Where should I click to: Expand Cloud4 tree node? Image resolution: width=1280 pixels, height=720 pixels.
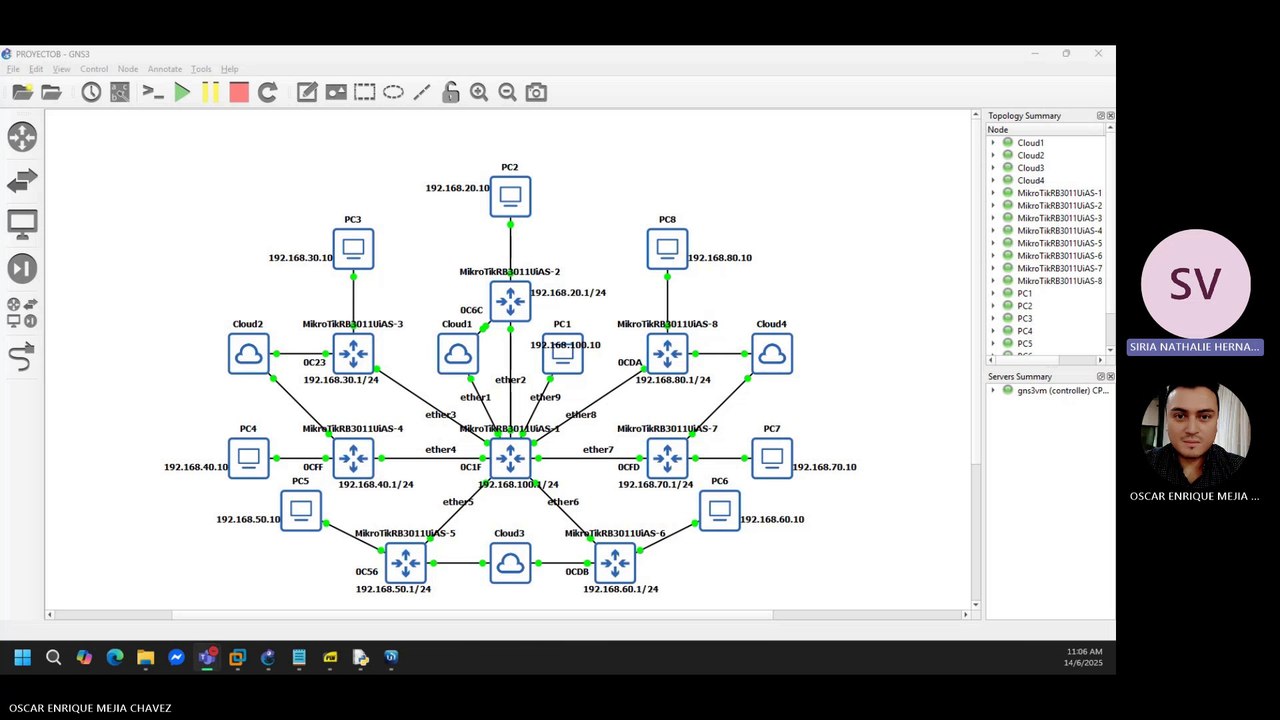tap(993, 180)
